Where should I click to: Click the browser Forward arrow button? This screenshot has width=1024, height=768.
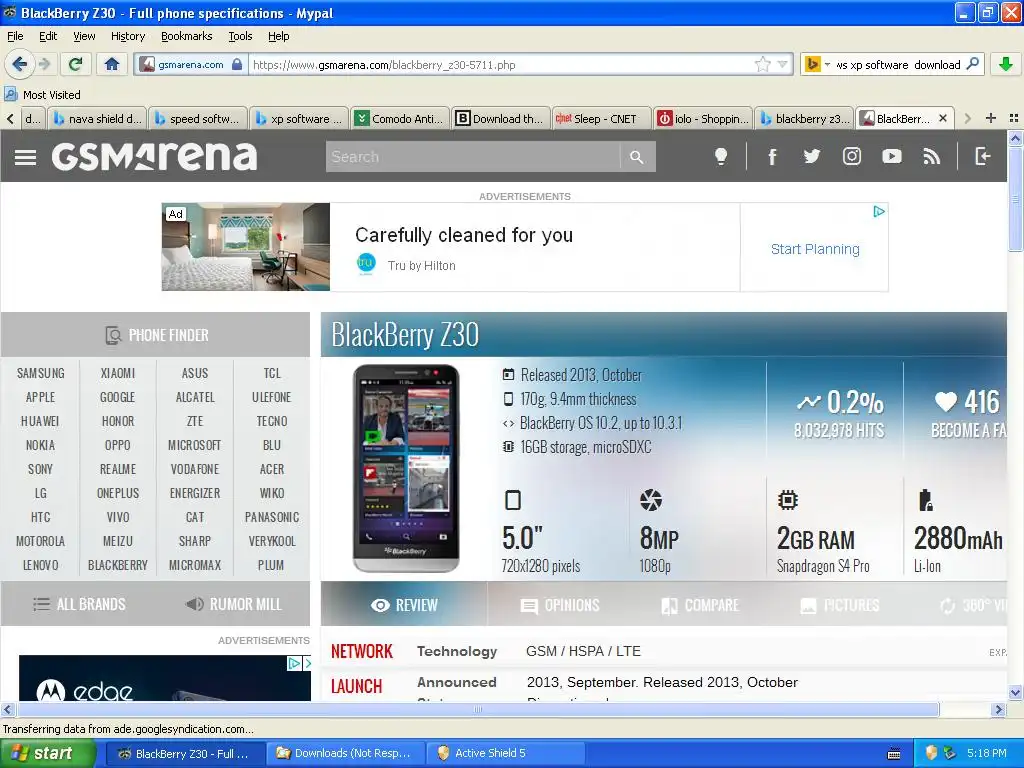tap(44, 64)
